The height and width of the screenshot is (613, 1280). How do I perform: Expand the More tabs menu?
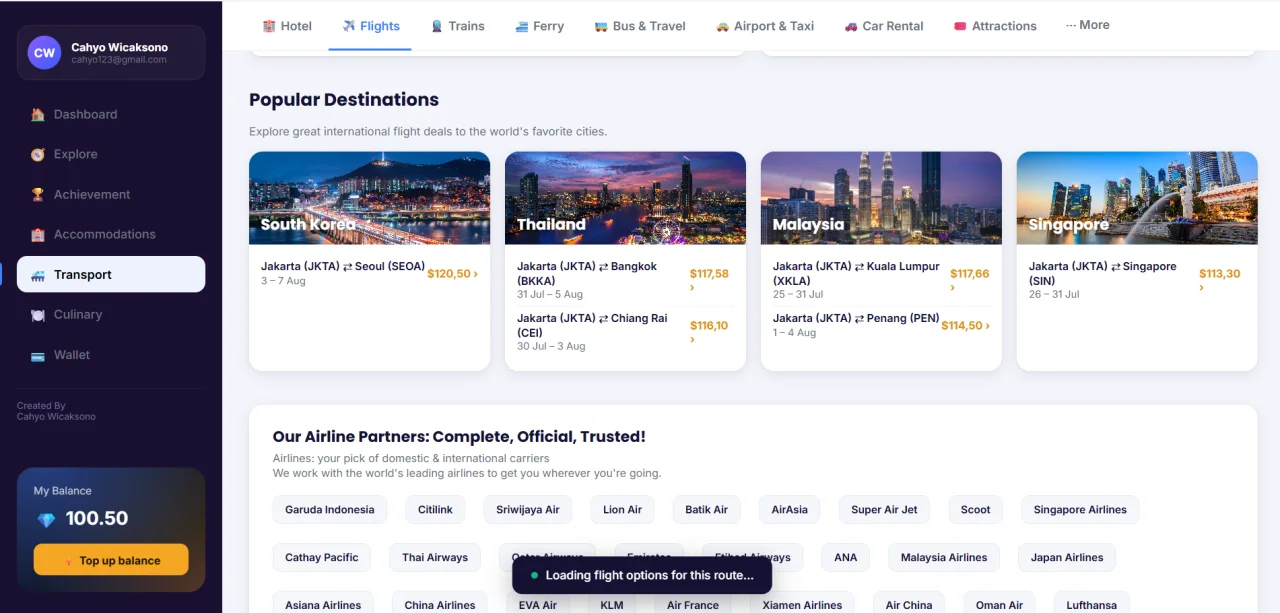point(1087,25)
